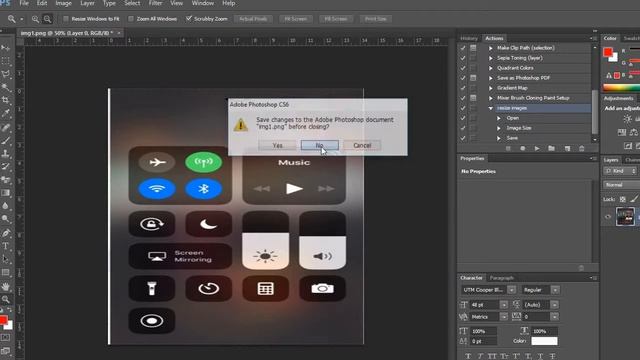Open font family dropdown UTM Cooper
640x360 pixels.
click(511, 290)
